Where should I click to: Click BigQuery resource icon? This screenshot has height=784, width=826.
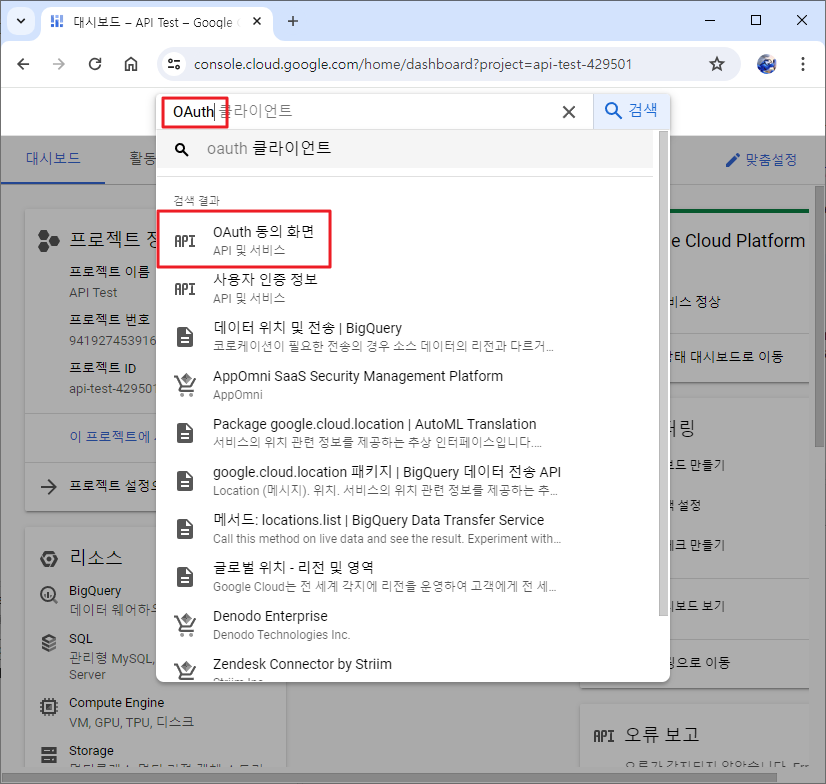click(x=48, y=595)
